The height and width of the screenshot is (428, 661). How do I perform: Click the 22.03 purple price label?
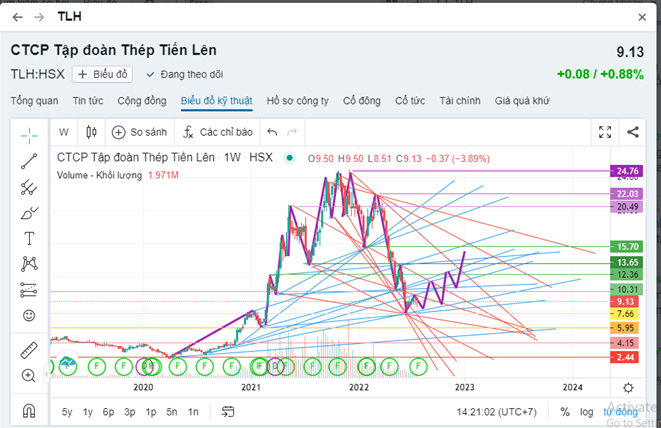[627, 194]
